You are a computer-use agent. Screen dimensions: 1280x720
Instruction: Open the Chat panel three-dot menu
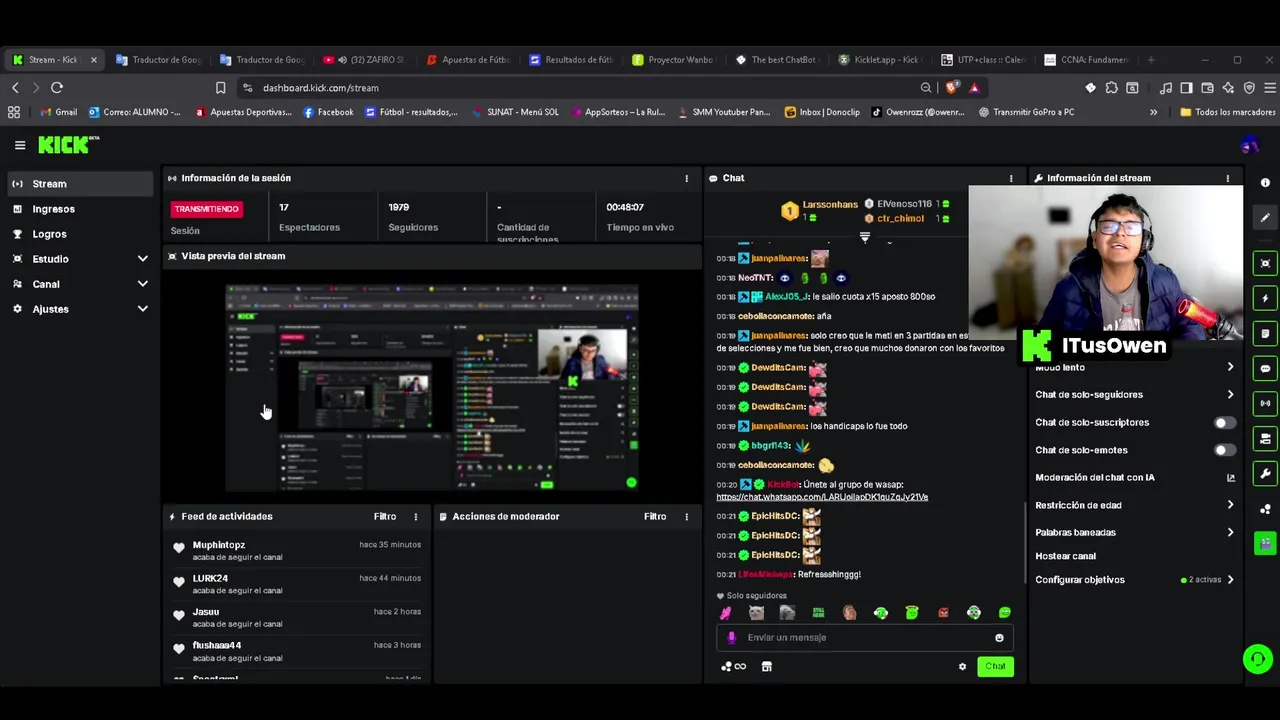pos(1011,178)
